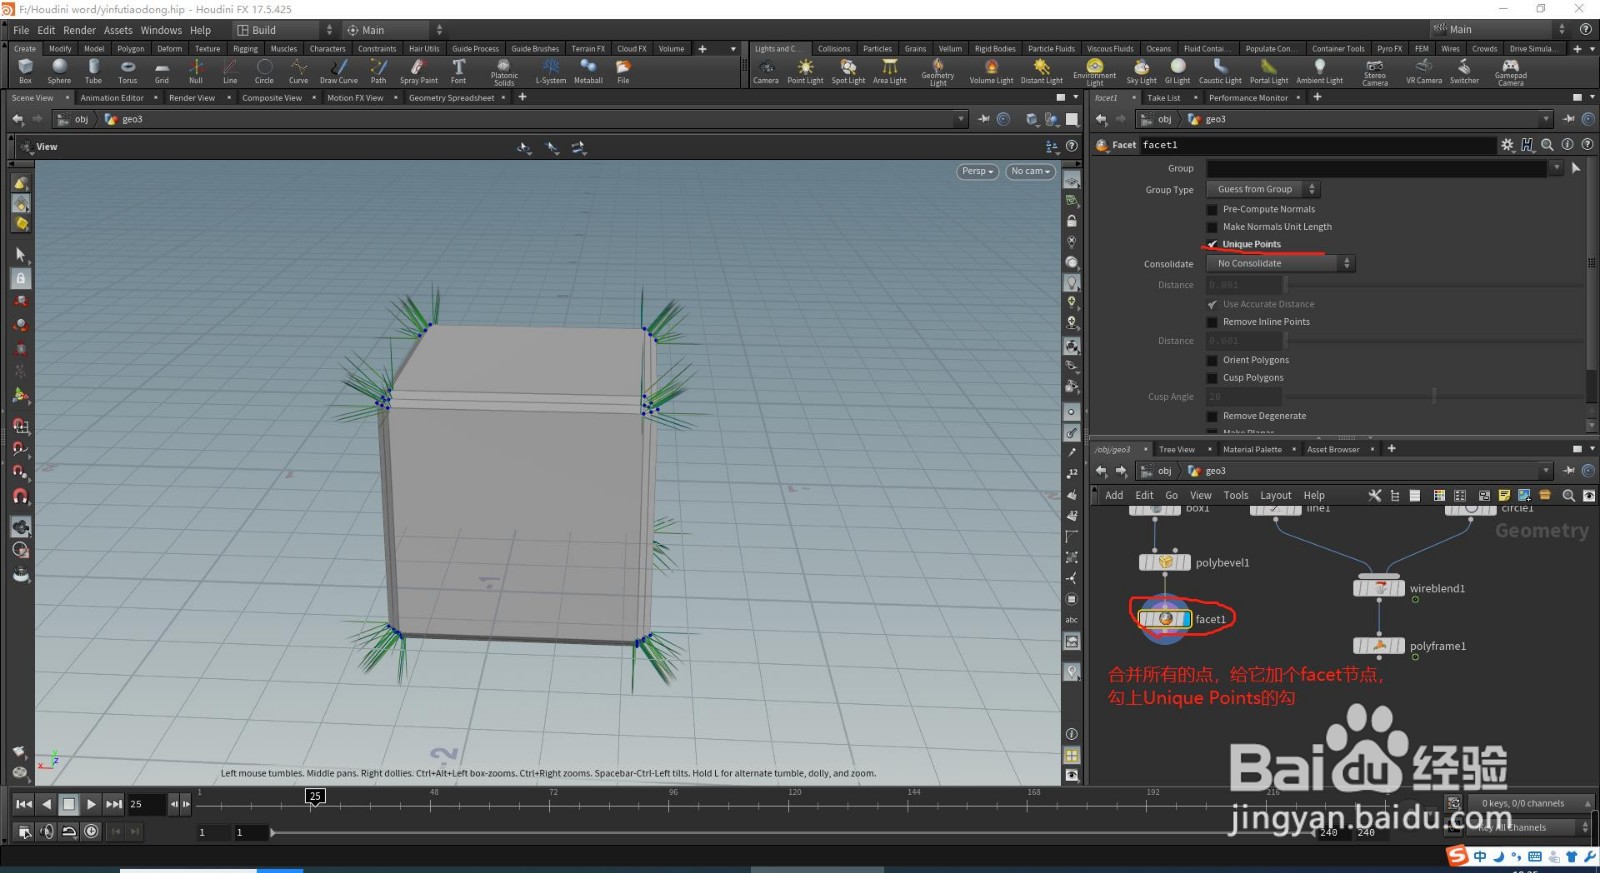The image size is (1600, 873).
Task: Jump to first frame
Action: [24, 804]
